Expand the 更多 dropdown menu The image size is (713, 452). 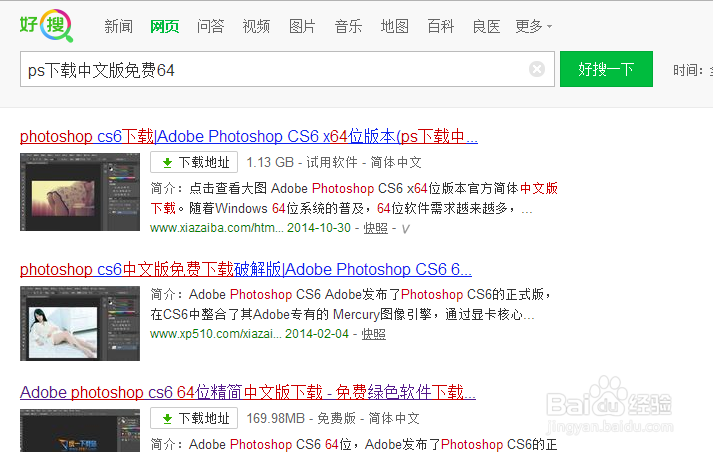534,26
